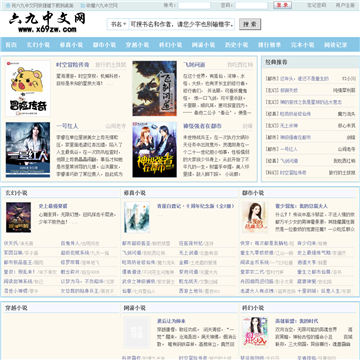Click the 六九中文网 site logo

point(47,22)
